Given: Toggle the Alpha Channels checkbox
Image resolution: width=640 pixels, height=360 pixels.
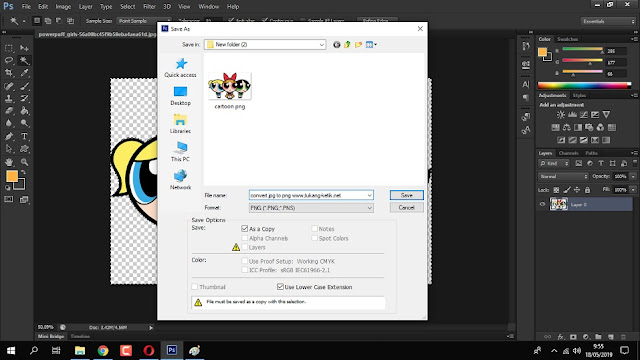Looking at the screenshot, I should [244, 238].
